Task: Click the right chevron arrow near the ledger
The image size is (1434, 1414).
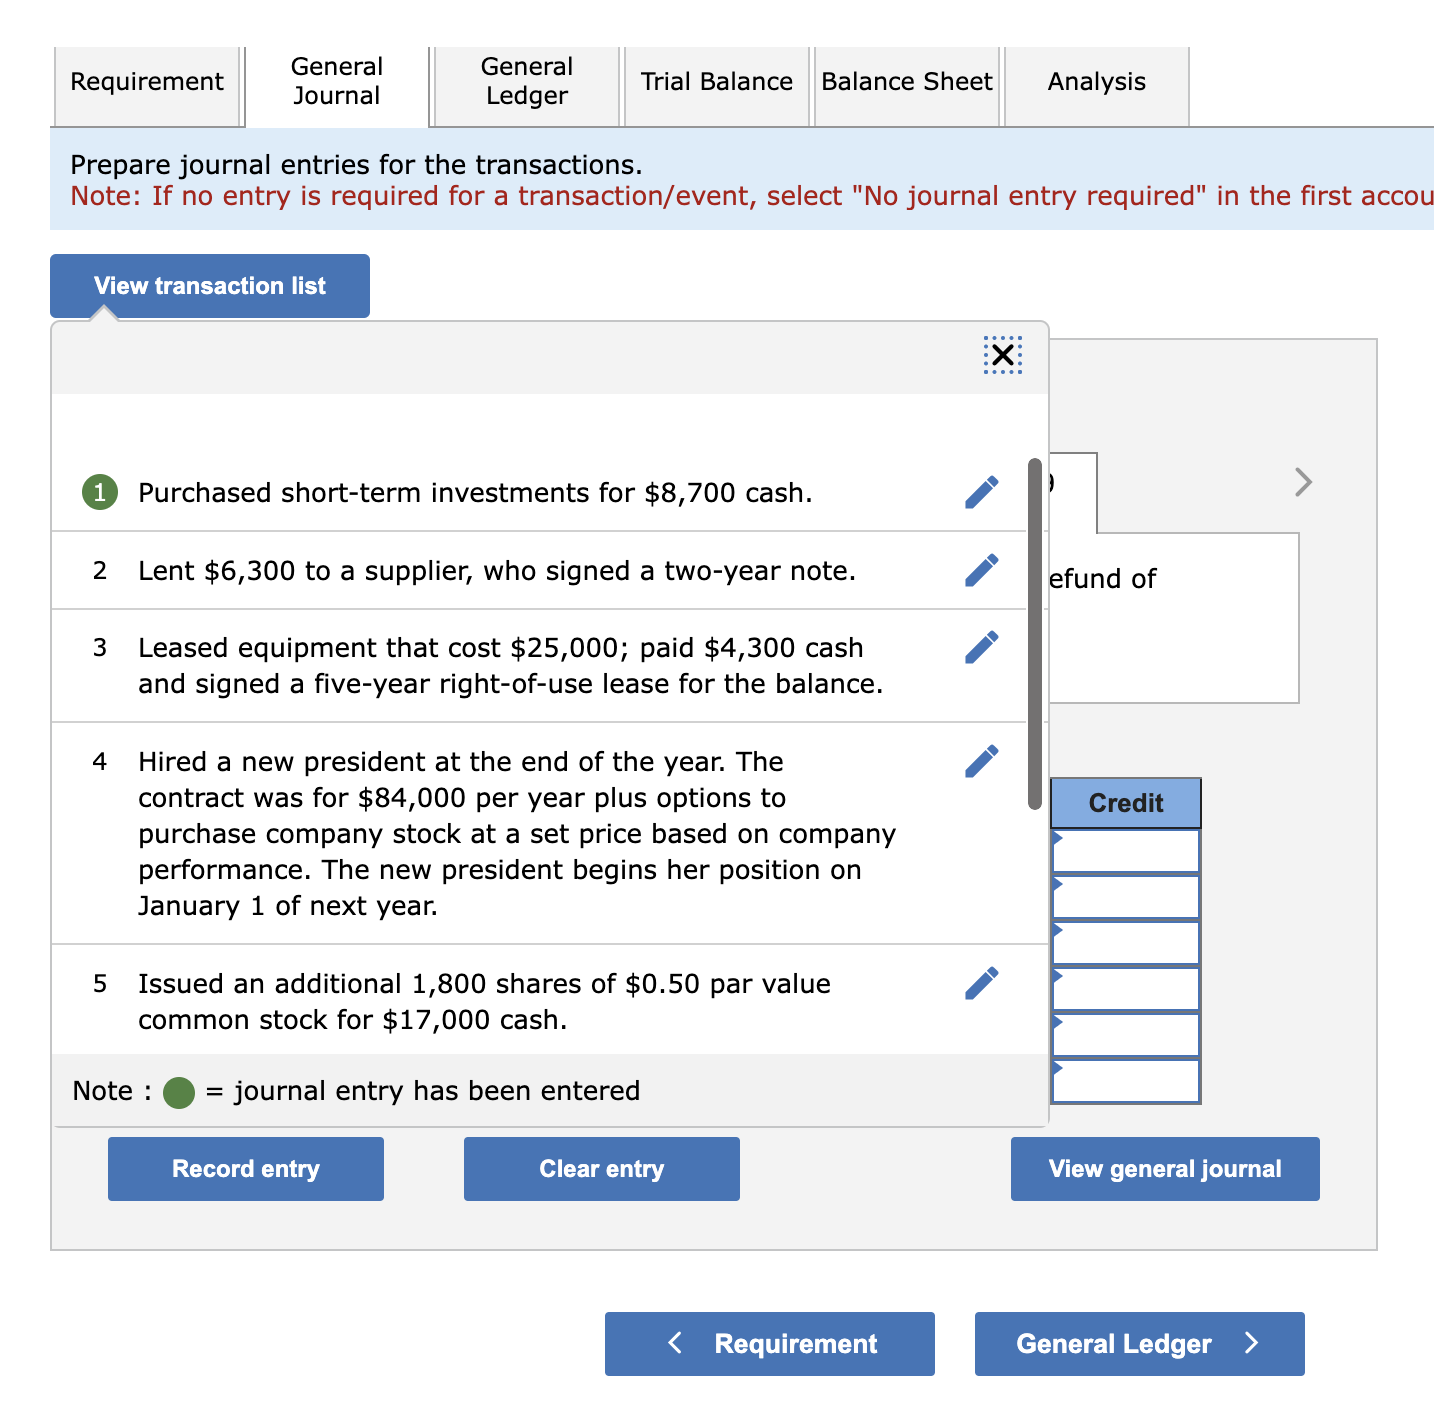Action: (1303, 482)
